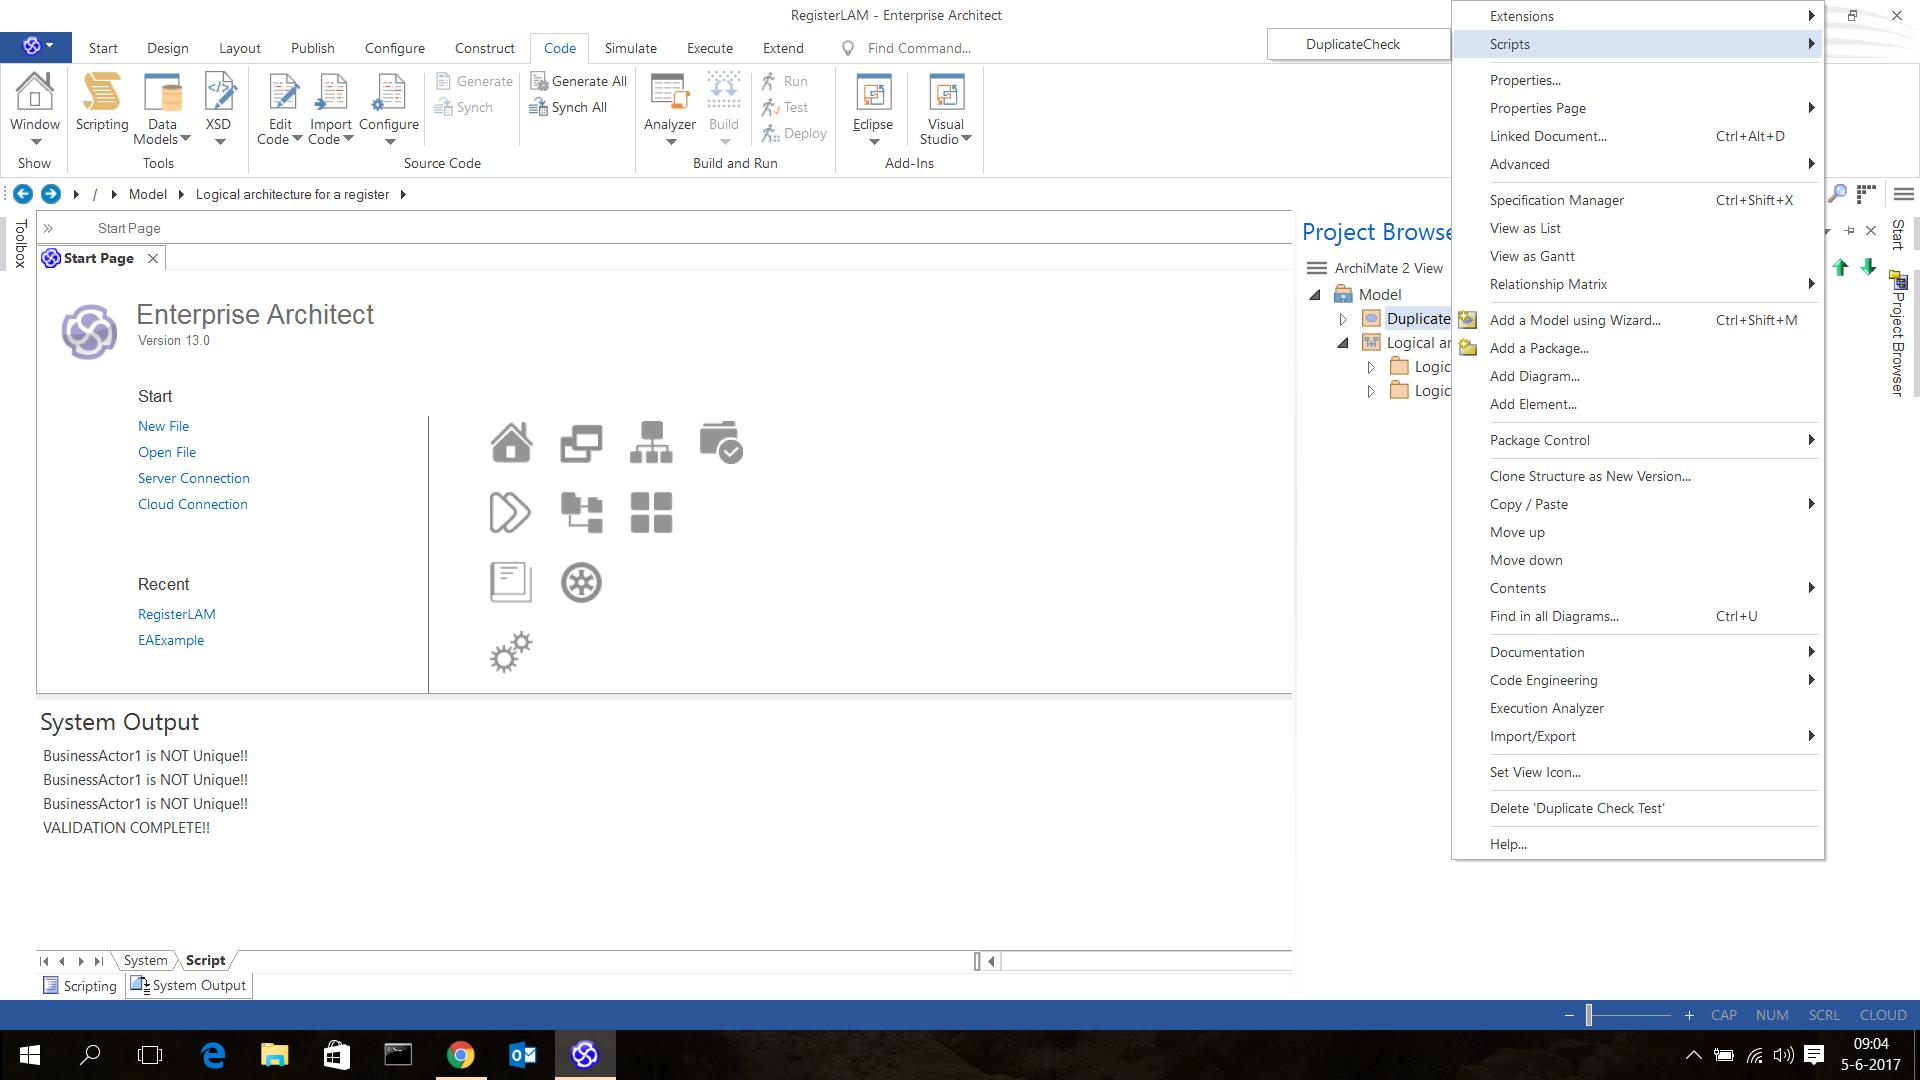Close the Start Page tab
1920x1080 pixels.
153,258
